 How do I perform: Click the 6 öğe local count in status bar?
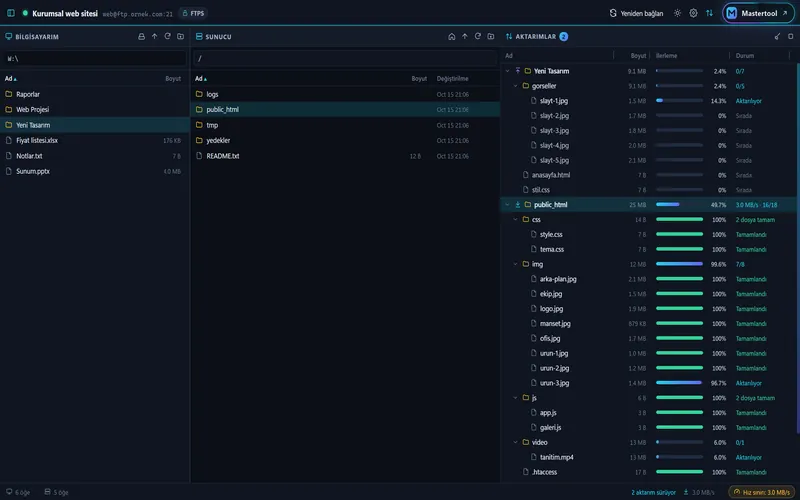coord(18,492)
